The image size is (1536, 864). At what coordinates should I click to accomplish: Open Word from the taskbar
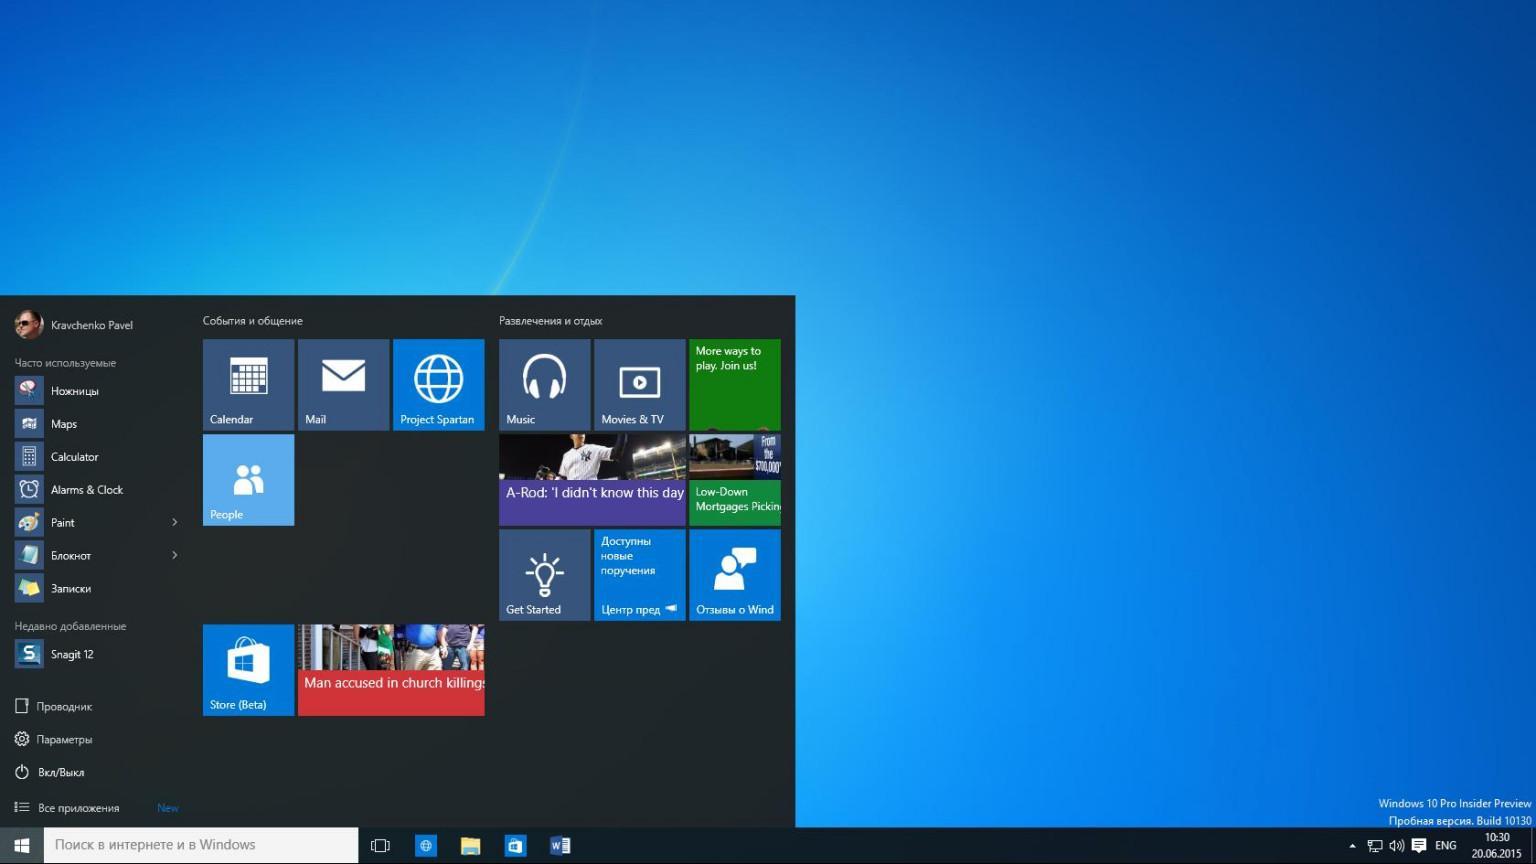pos(560,846)
